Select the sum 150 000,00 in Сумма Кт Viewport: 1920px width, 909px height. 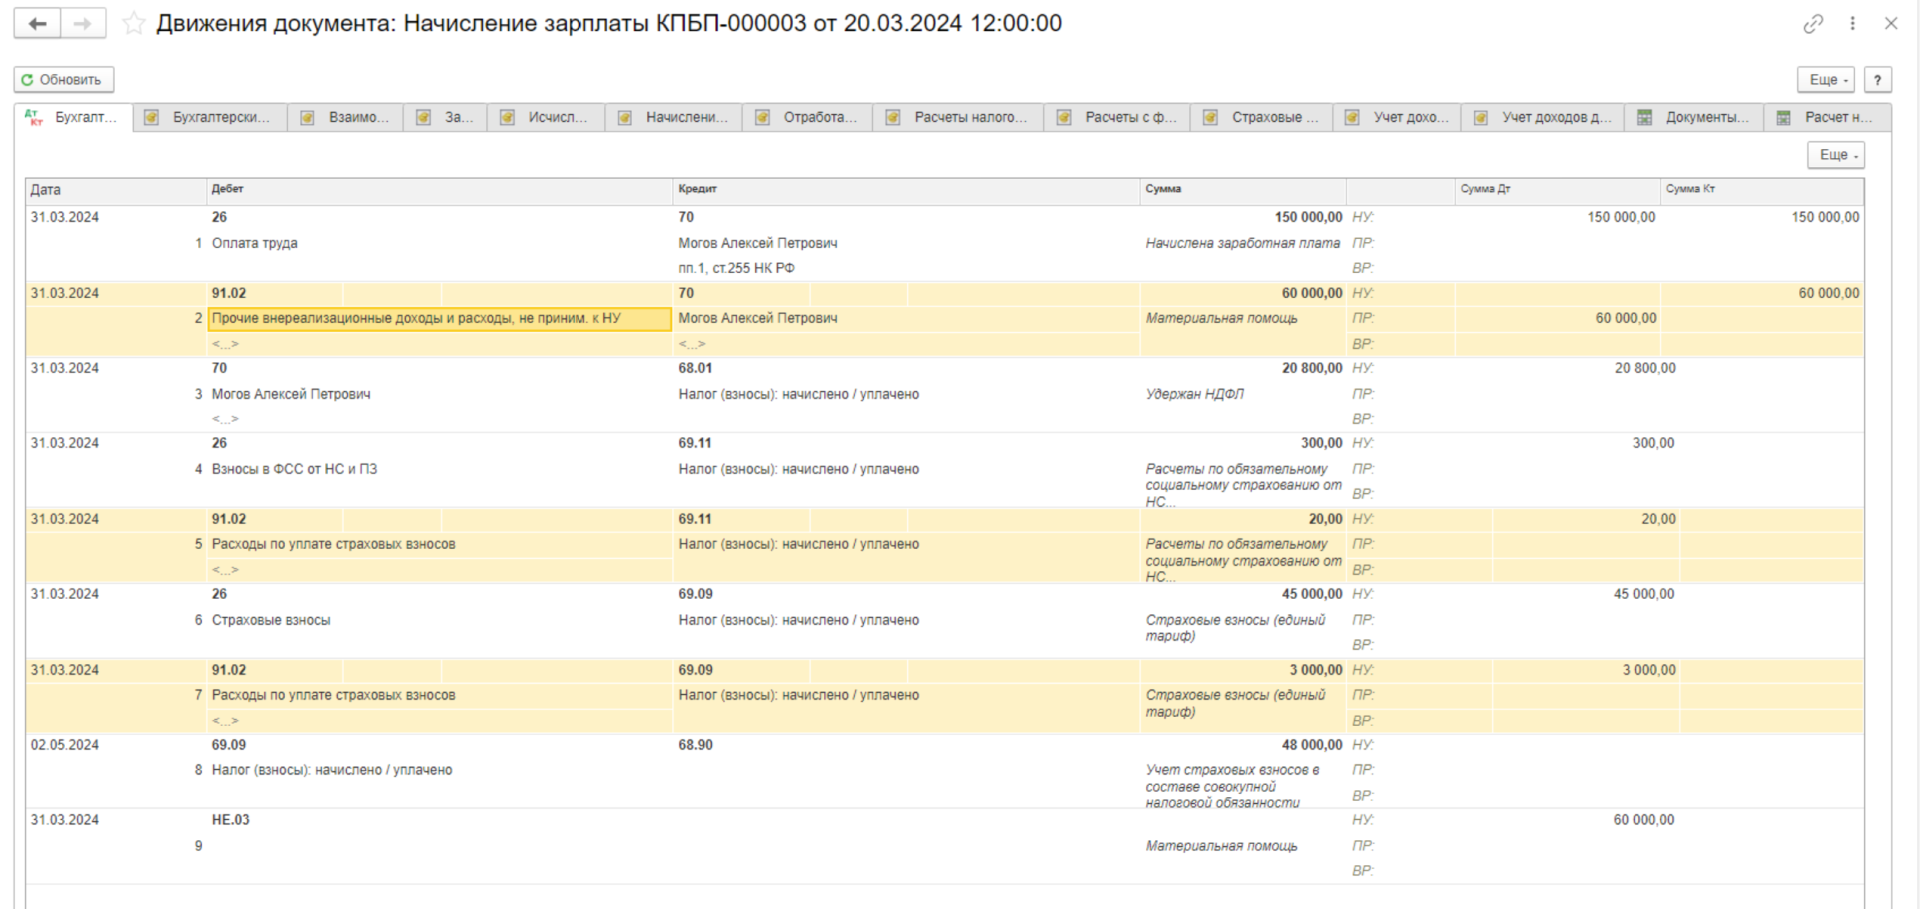click(1825, 218)
